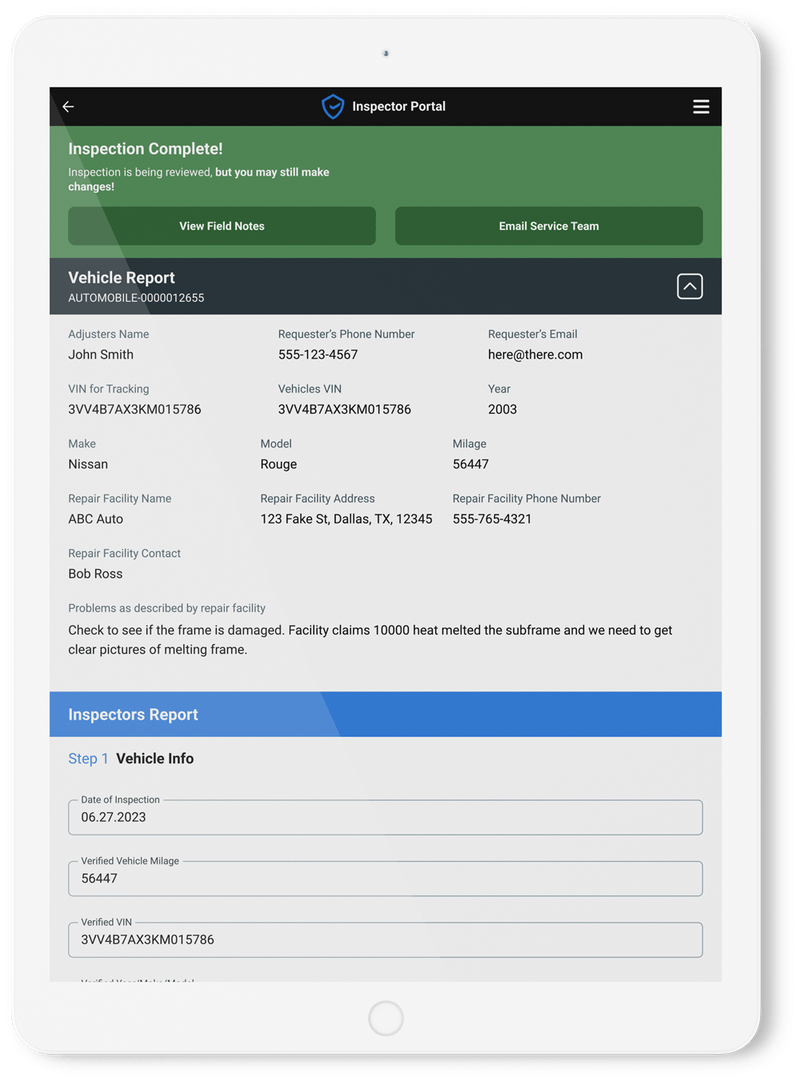This screenshot has width=800, height=1082.
Task: Tap the back arrow in the header
Action: tap(67, 107)
